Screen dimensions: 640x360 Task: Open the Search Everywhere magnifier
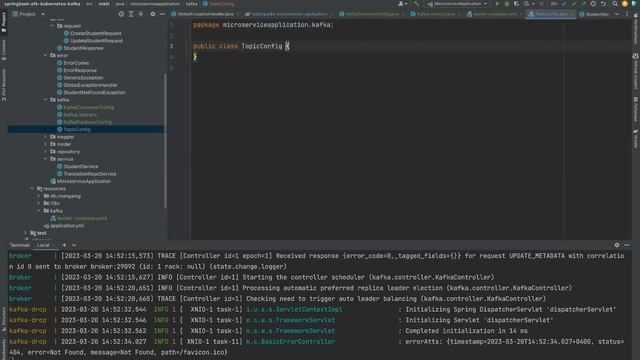[x=615, y=4]
